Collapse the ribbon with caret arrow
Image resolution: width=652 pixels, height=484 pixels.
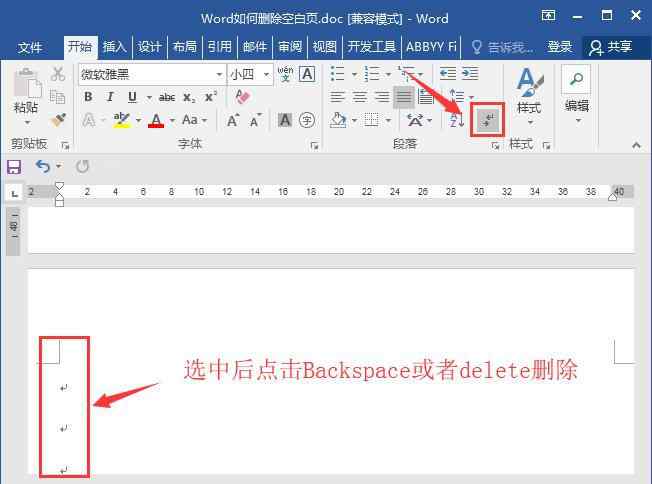click(636, 145)
